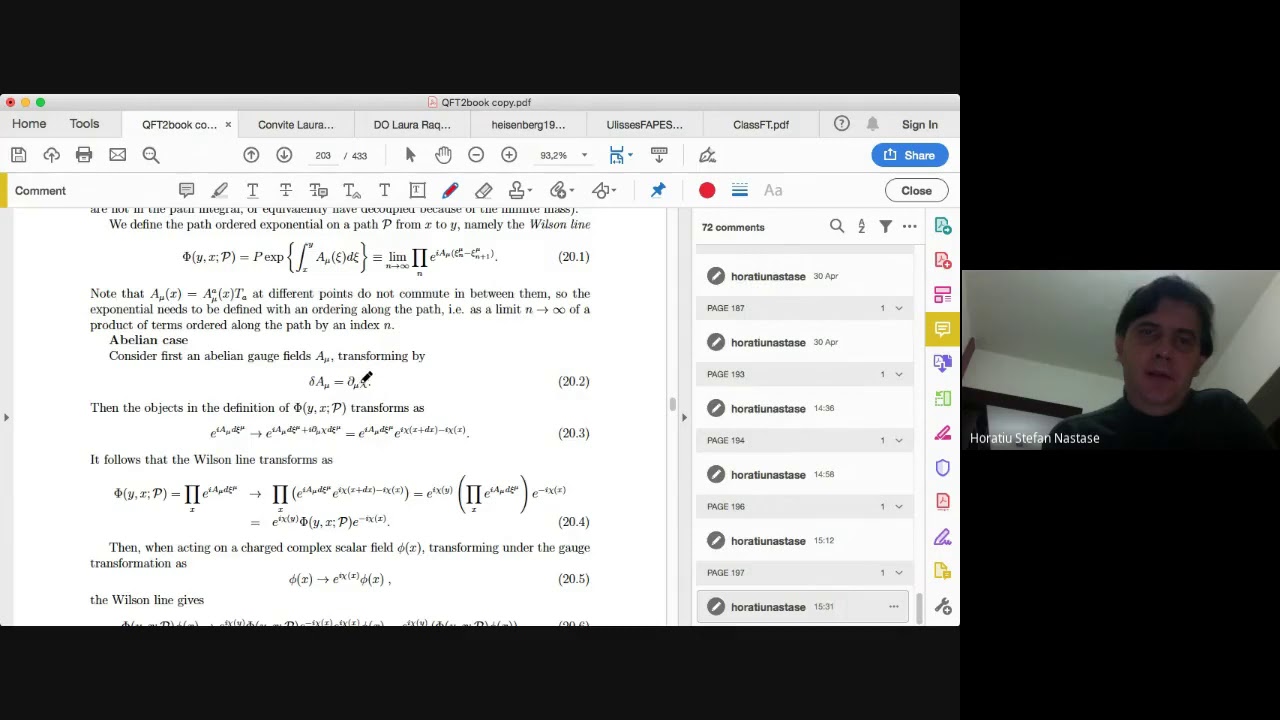Close the Comment toolbar
The image size is (1280, 720).
pyautogui.click(x=916, y=190)
